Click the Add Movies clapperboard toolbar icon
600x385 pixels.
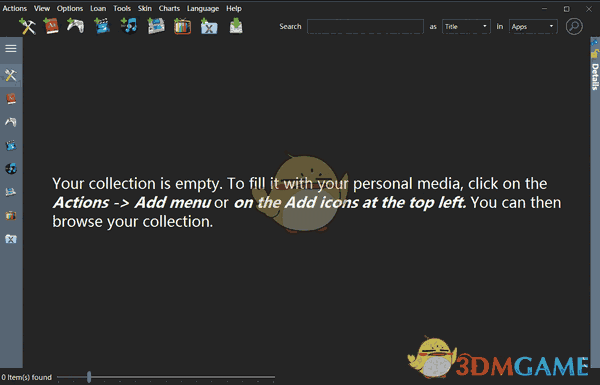click(x=102, y=26)
